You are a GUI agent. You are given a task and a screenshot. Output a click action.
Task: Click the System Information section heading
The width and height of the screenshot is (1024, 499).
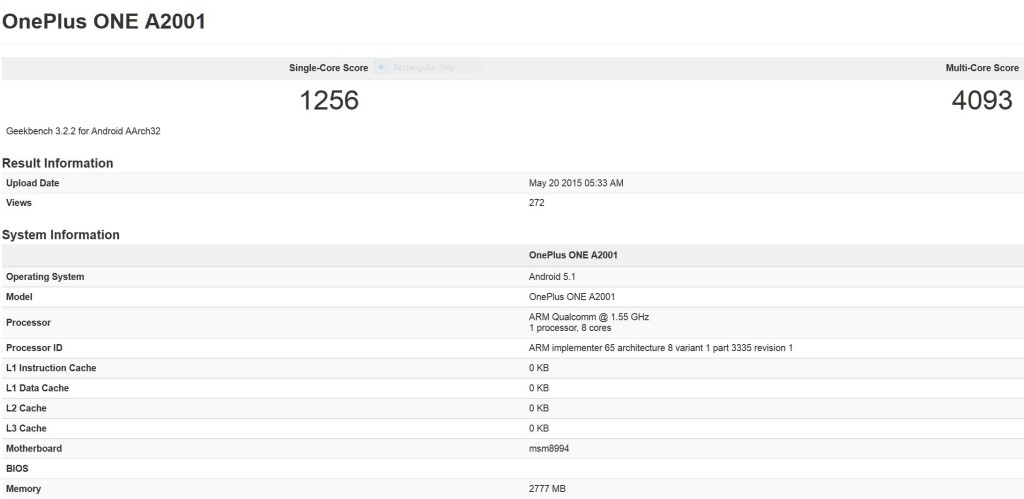[x=61, y=235]
